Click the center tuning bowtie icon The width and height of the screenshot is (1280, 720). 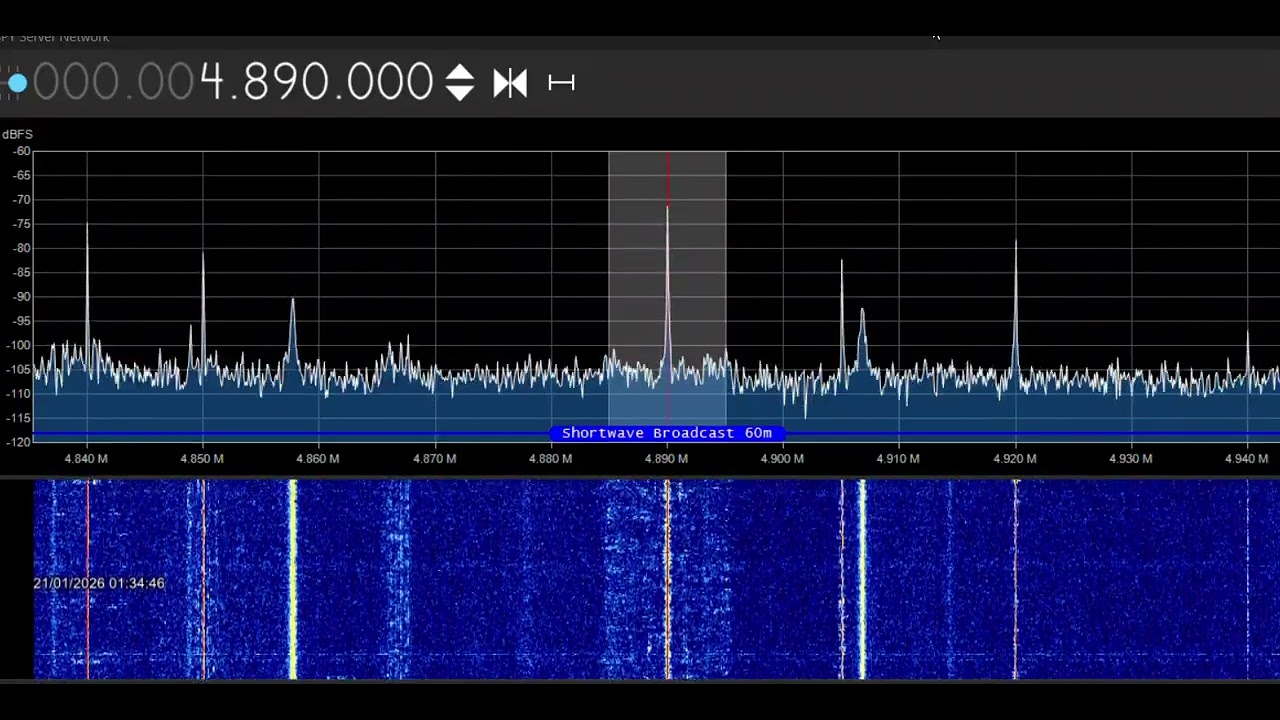coord(510,83)
